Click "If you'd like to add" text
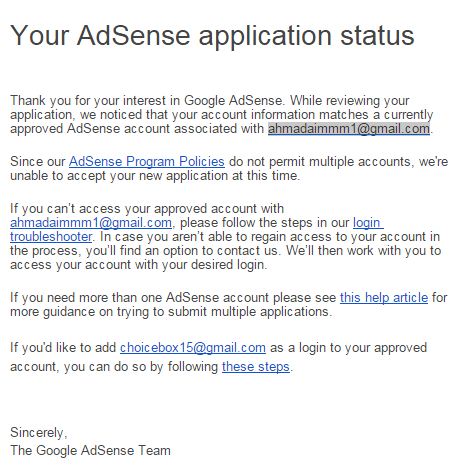The height and width of the screenshot is (467, 464). pos(63,348)
